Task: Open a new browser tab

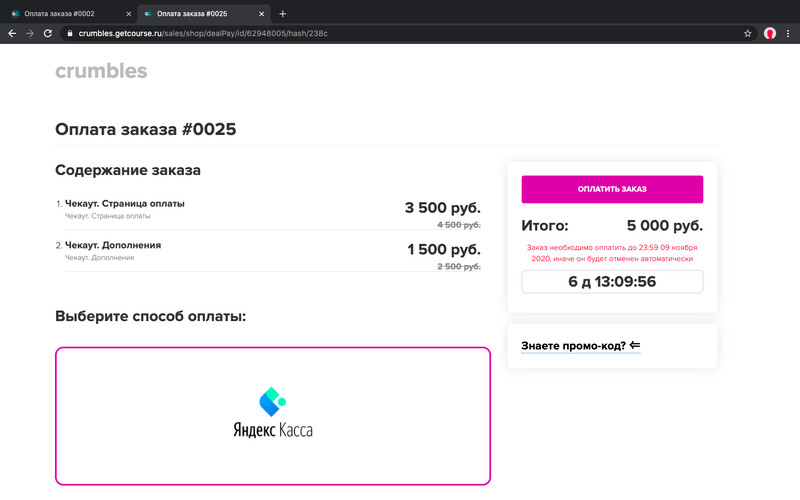Action: pyautogui.click(x=283, y=14)
